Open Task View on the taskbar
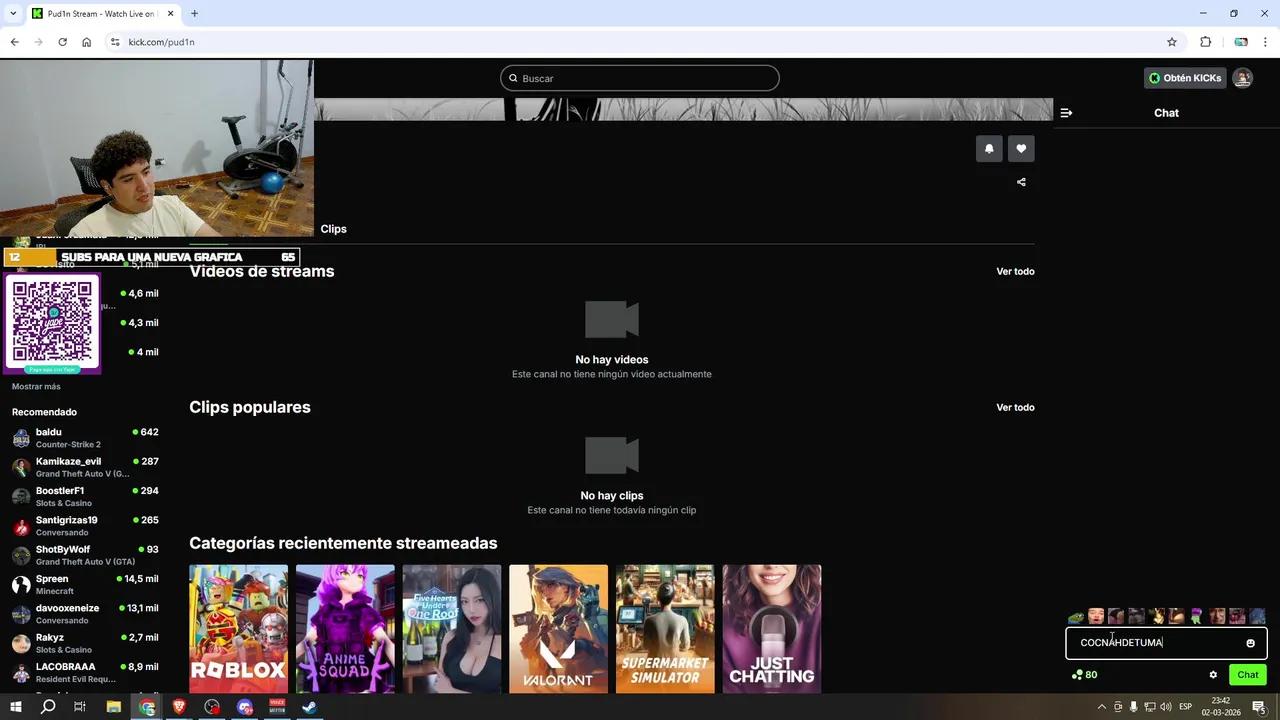This screenshot has width=1280, height=720. tap(80, 707)
